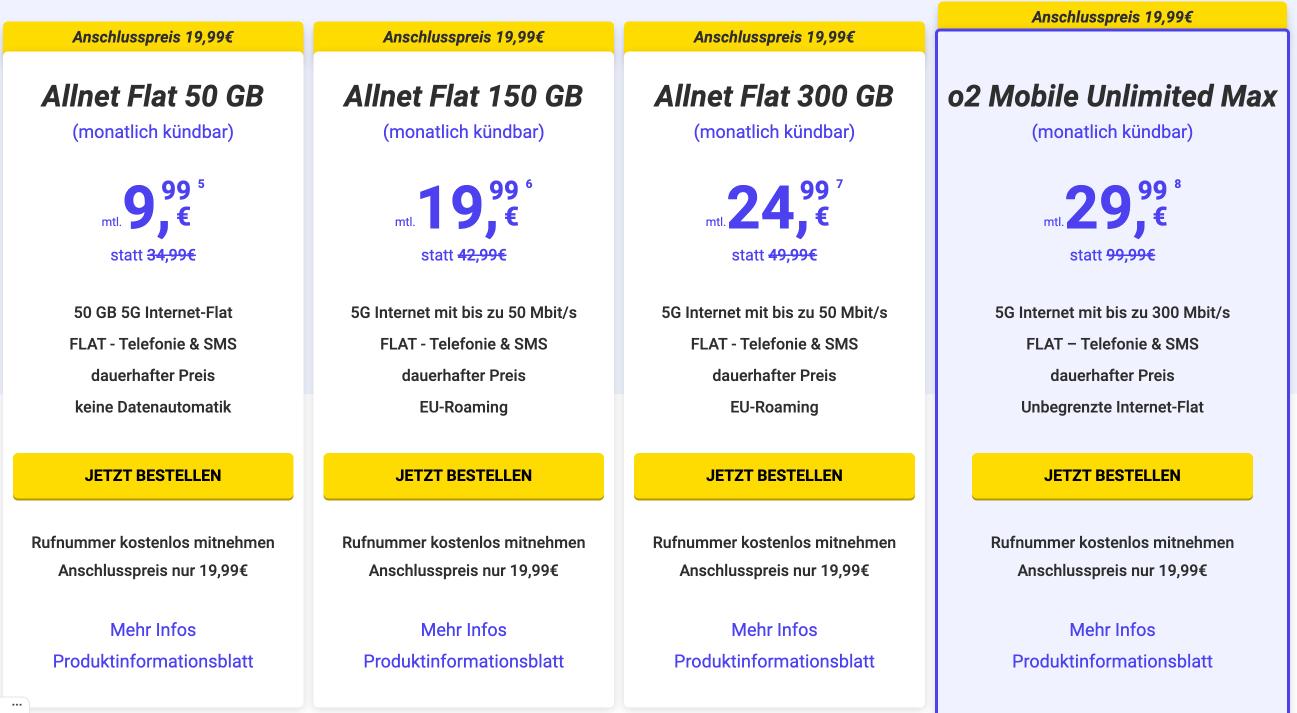Select the o2 Mobile Unlimited Max title
Image resolution: width=1297 pixels, height=713 pixels.
[x=1112, y=96]
